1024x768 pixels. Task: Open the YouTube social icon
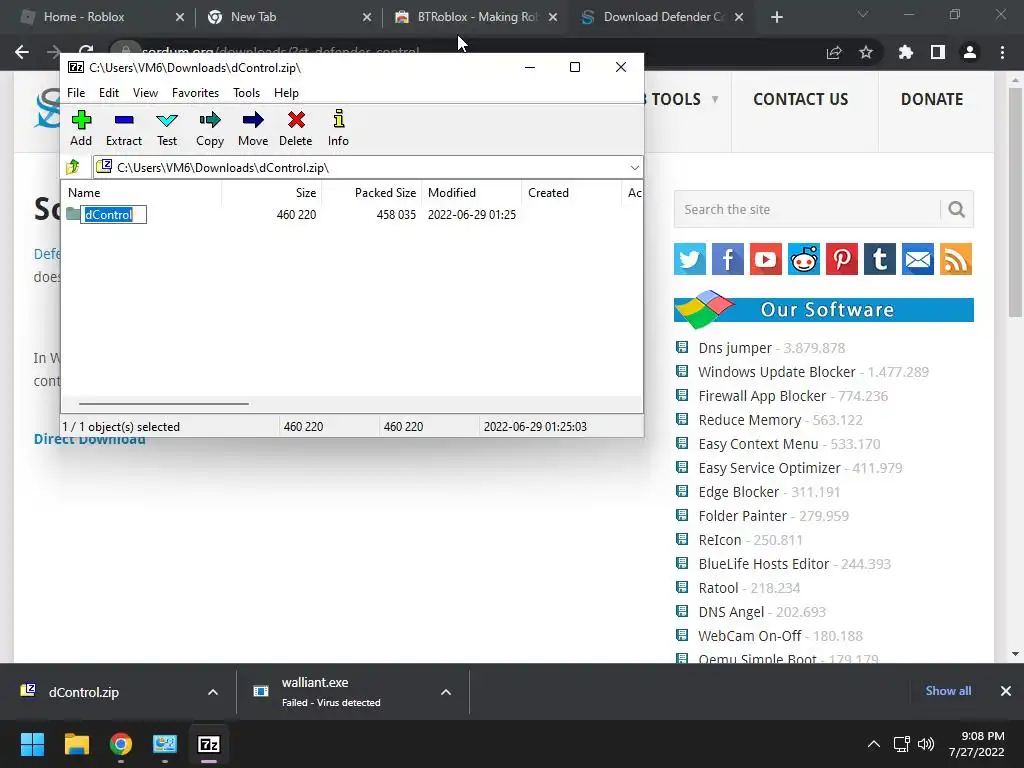(x=765, y=259)
